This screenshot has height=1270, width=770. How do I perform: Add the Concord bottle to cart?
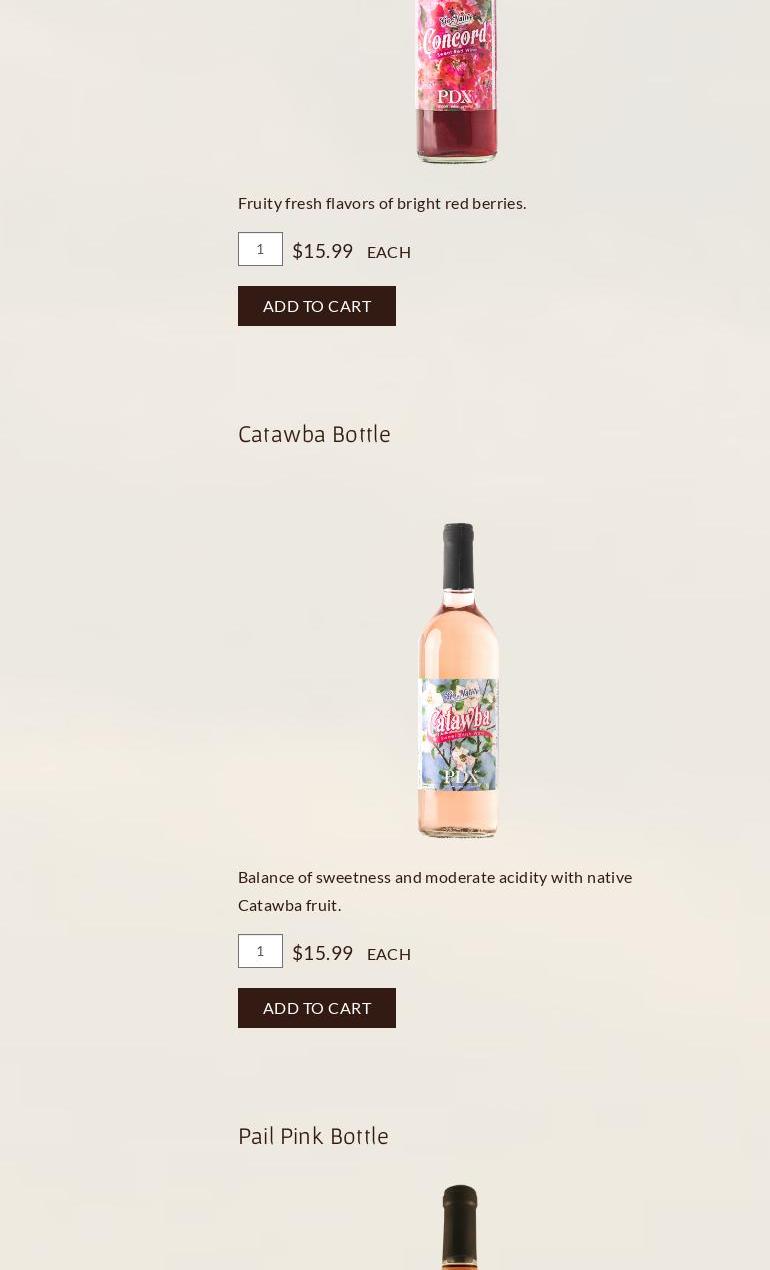coord(317,306)
